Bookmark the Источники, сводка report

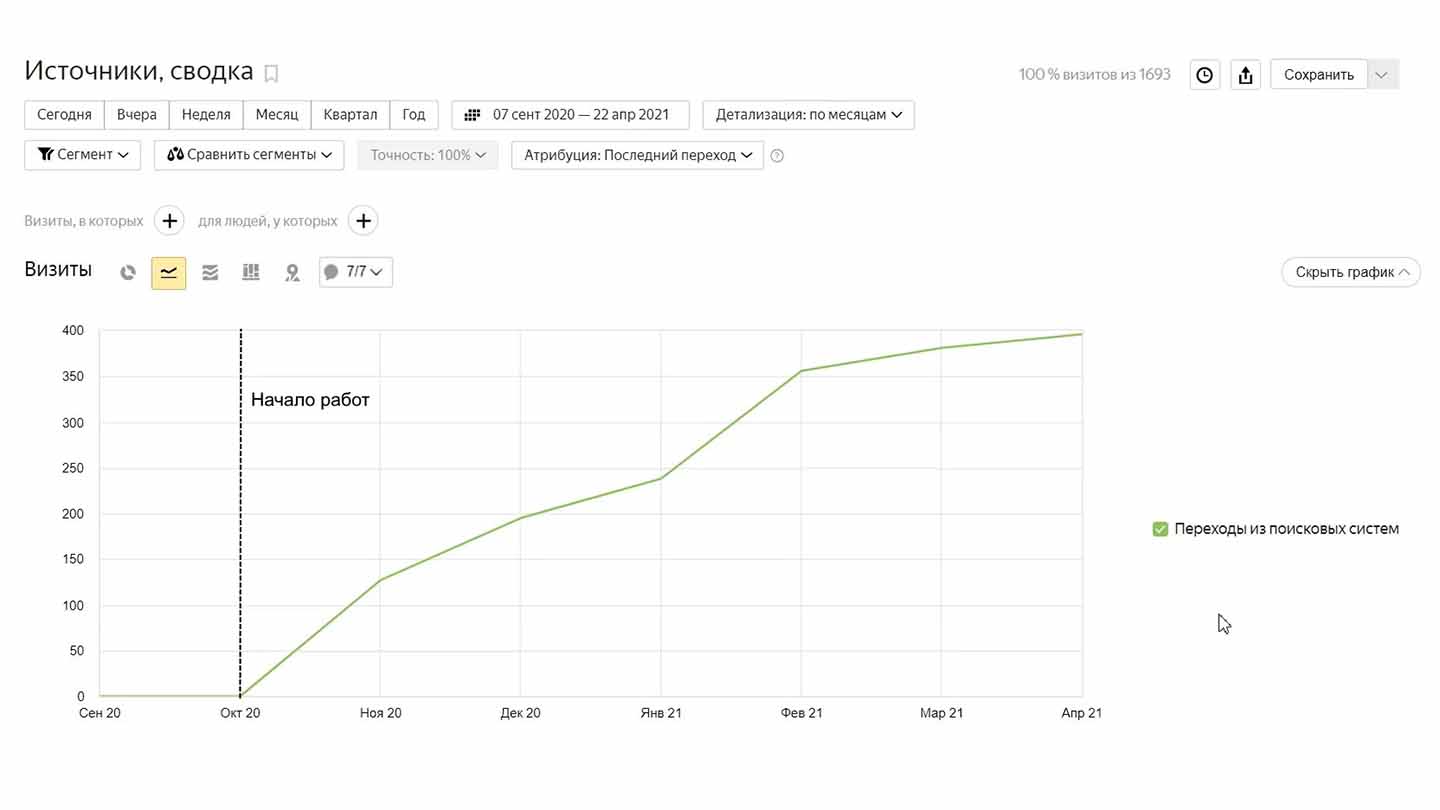[x=271, y=73]
